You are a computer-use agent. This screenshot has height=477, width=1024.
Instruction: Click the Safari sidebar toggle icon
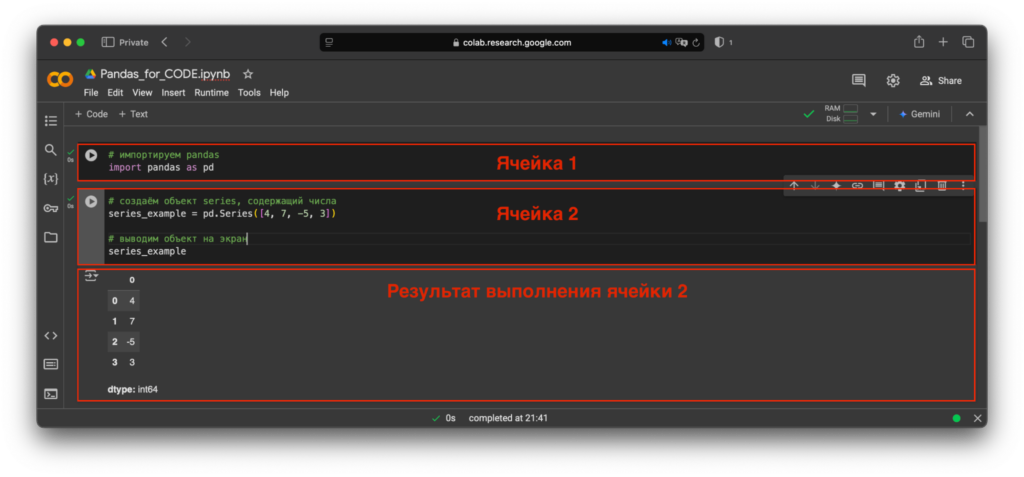click(108, 42)
